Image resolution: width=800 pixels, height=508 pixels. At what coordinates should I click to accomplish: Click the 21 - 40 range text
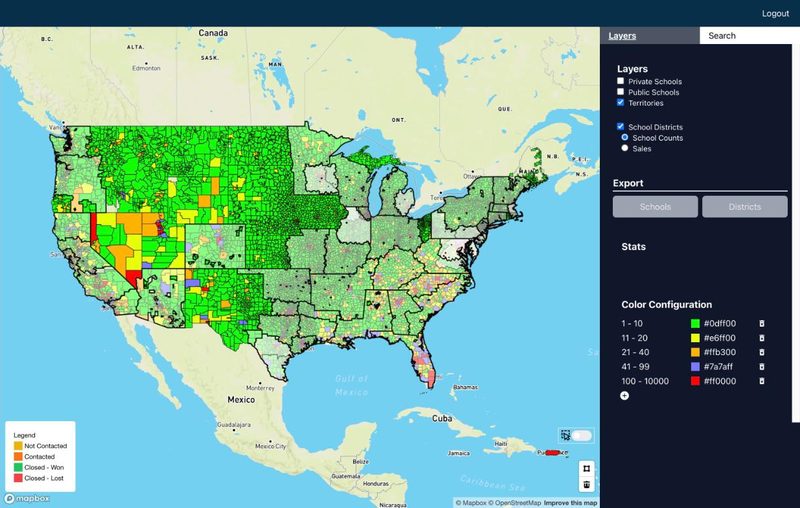(x=635, y=352)
